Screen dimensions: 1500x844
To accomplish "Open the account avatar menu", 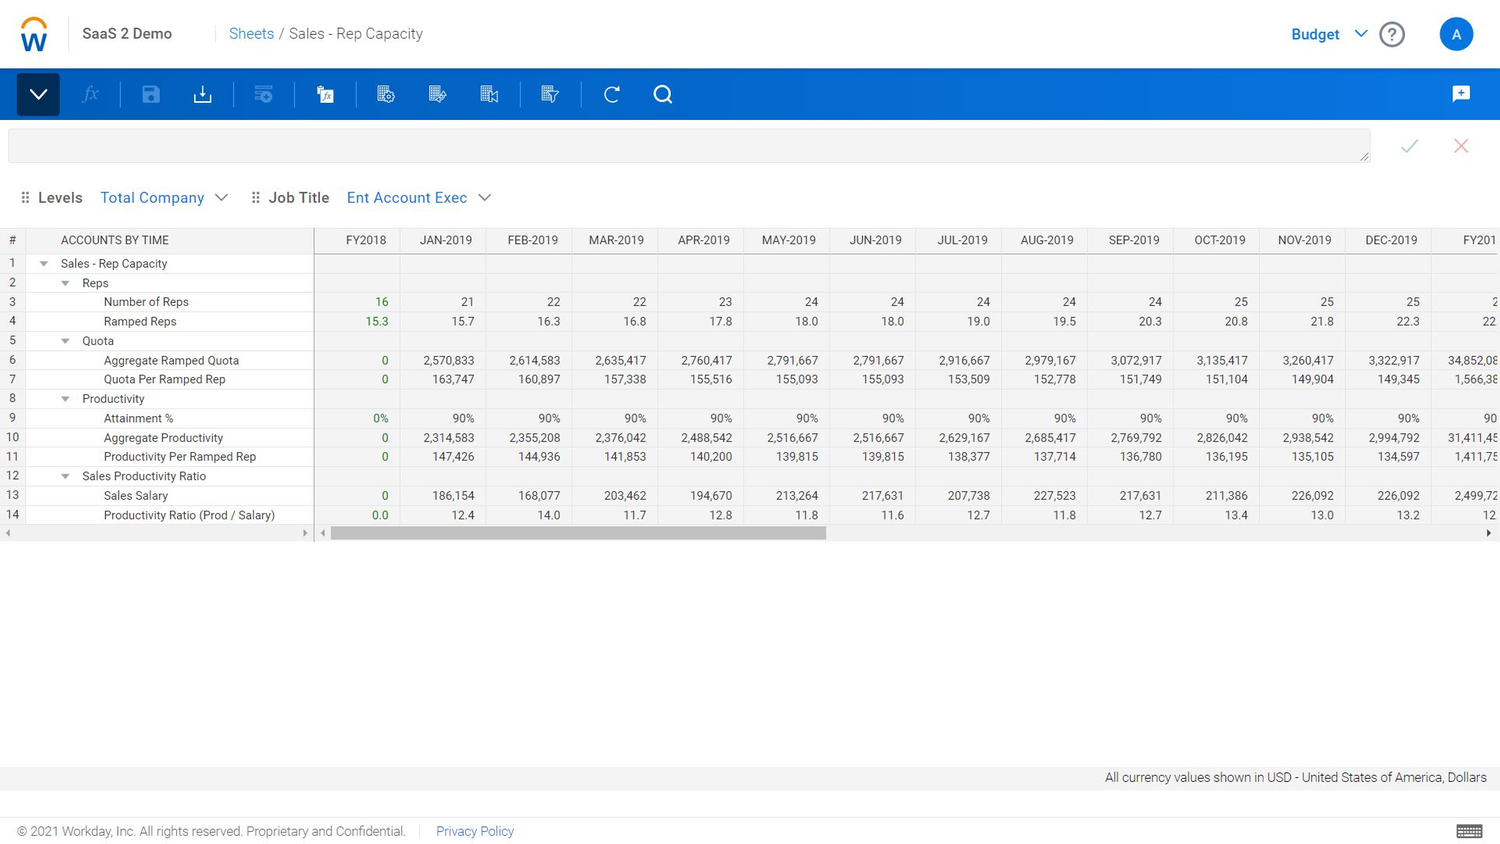I will click(x=1456, y=33).
